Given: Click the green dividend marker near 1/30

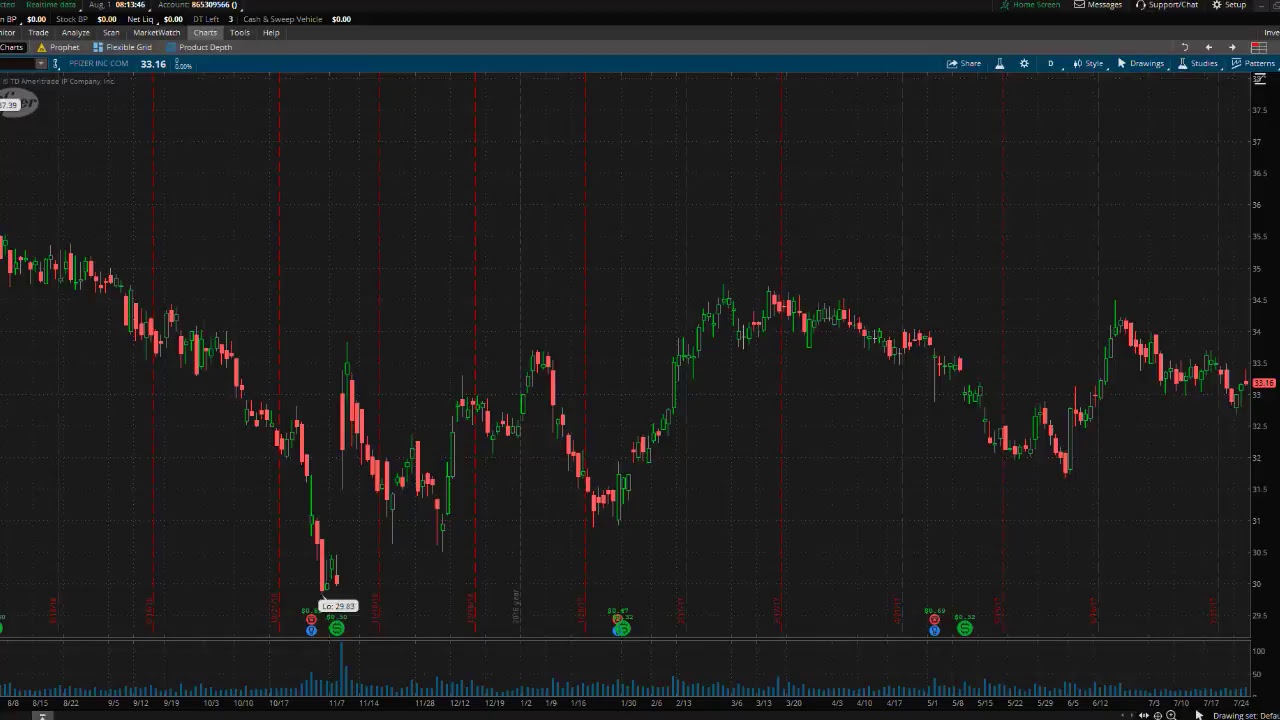Looking at the screenshot, I should pos(621,629).
